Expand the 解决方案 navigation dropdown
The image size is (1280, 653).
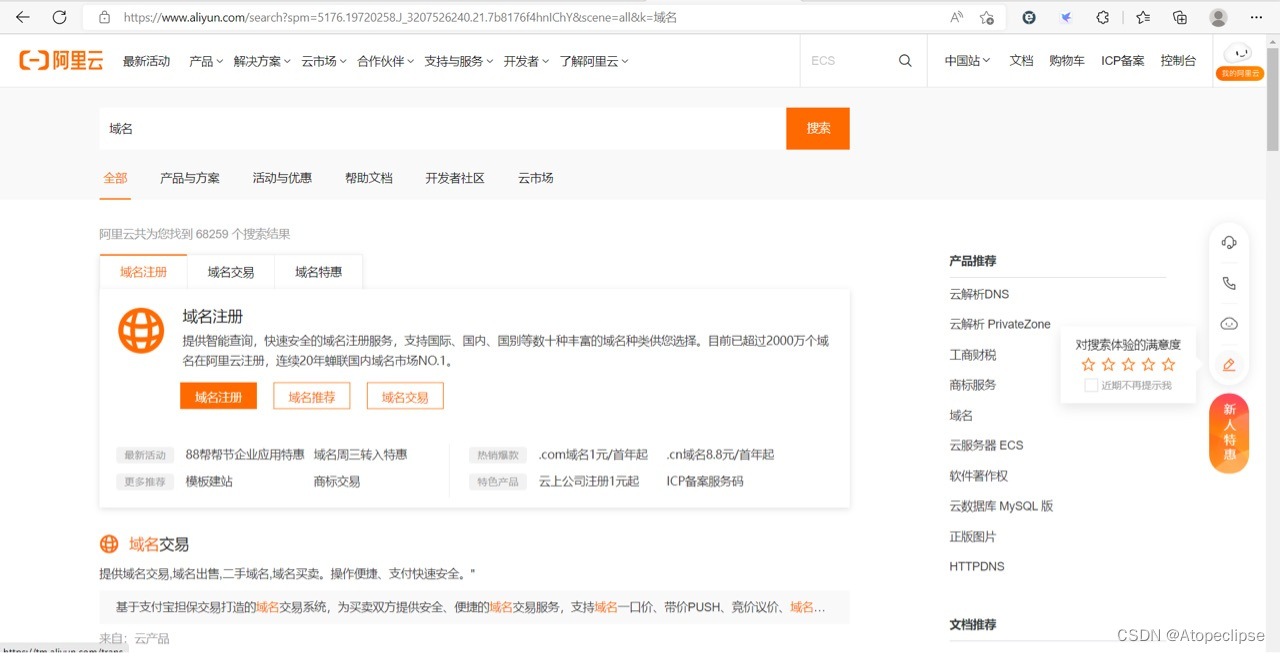(262, 61)
